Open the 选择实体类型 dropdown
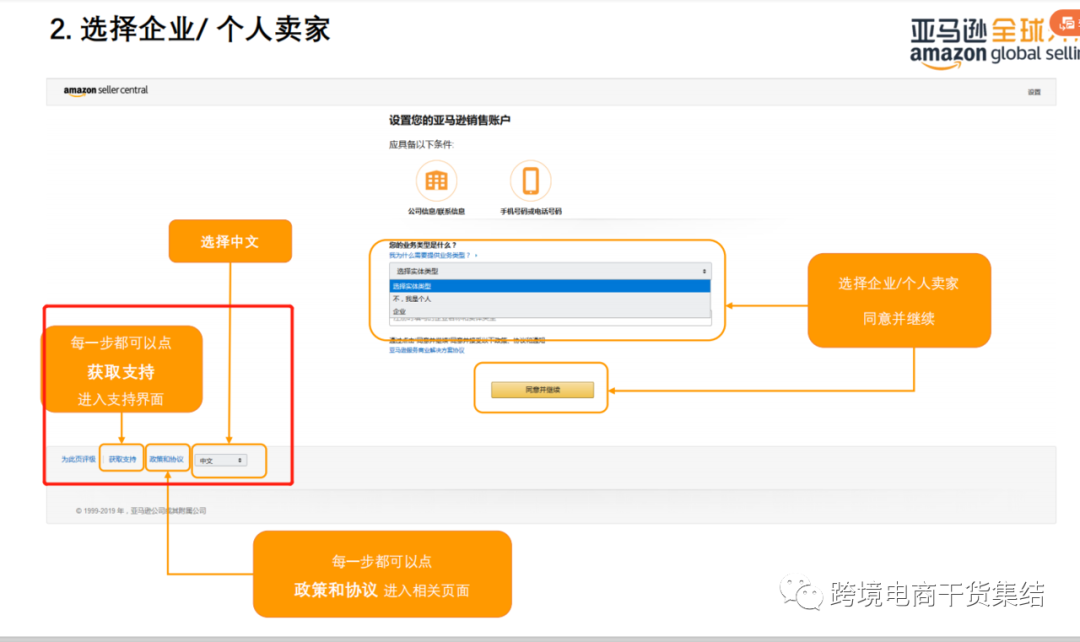This screenshot has height=642, width=1080. (550, 270)
